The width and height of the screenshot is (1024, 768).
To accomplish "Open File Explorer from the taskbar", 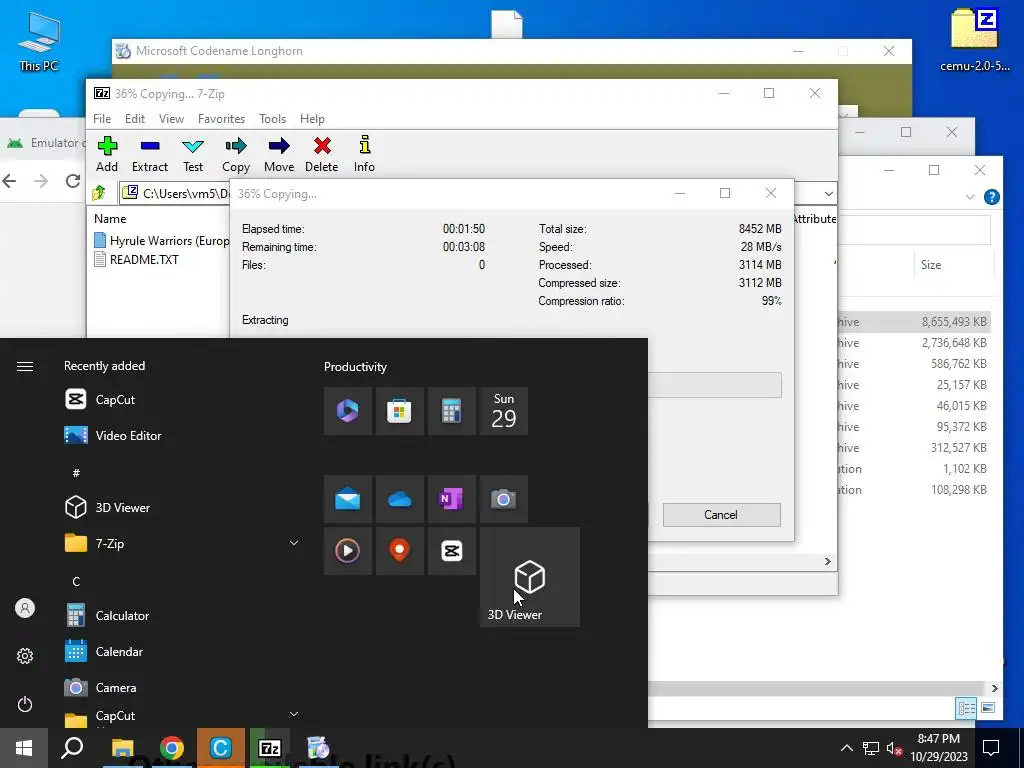I will pos(122,748).
